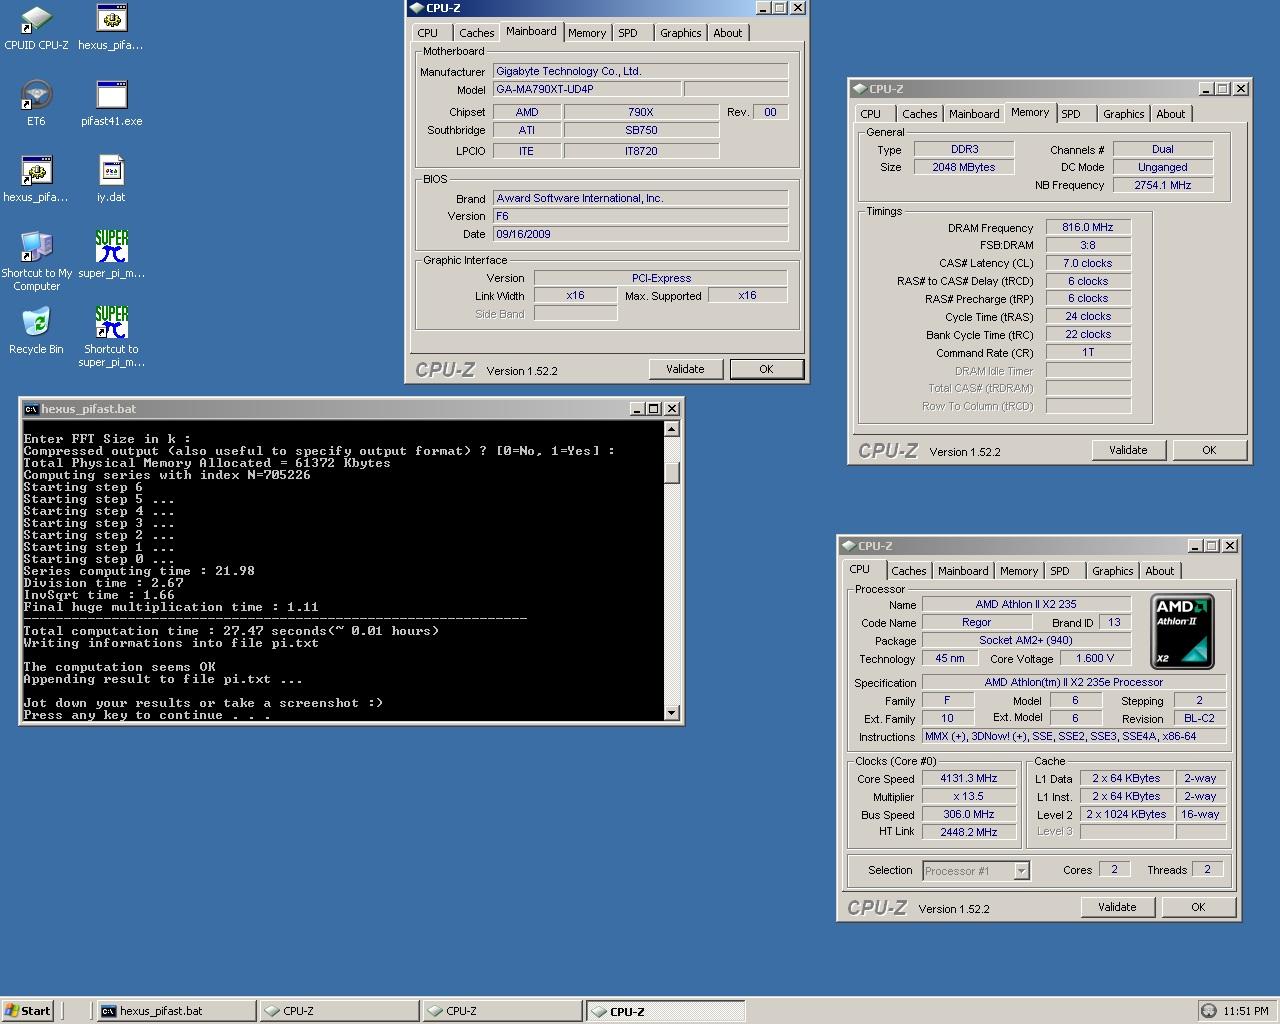The height and width of the screenshot is (1024, 1280).
Task: Open SPD tab in Mainboard CPU-Z window
Action: click(628, 33)
